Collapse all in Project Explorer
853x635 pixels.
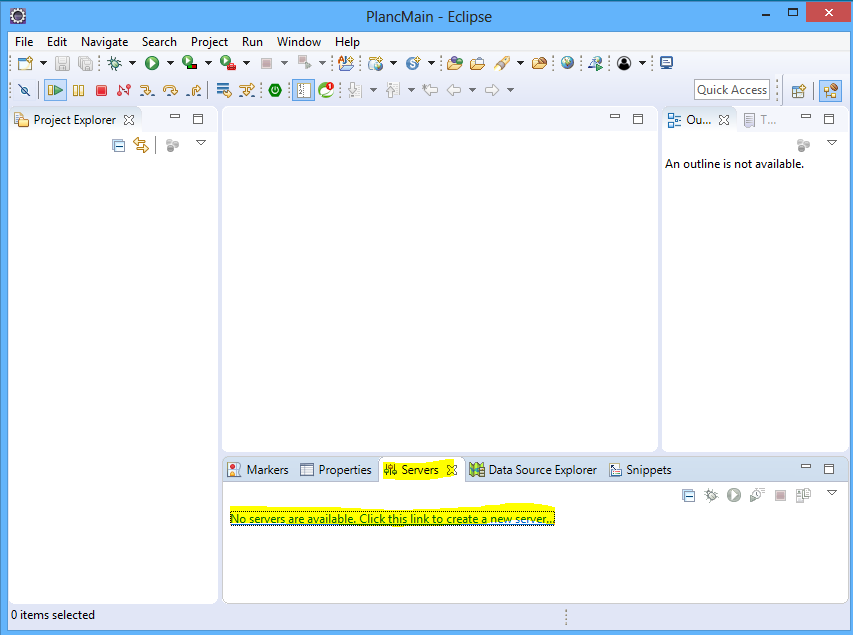tap(118, 145)
